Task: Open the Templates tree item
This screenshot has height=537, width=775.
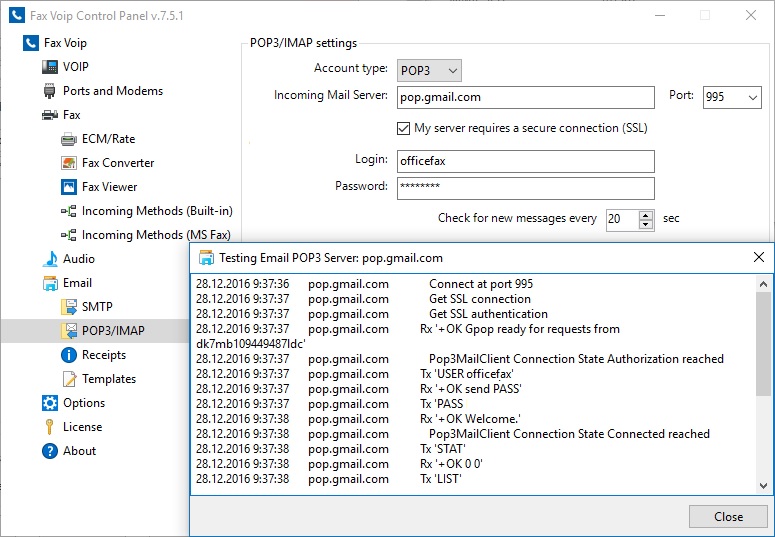Action: click(109, 379)
